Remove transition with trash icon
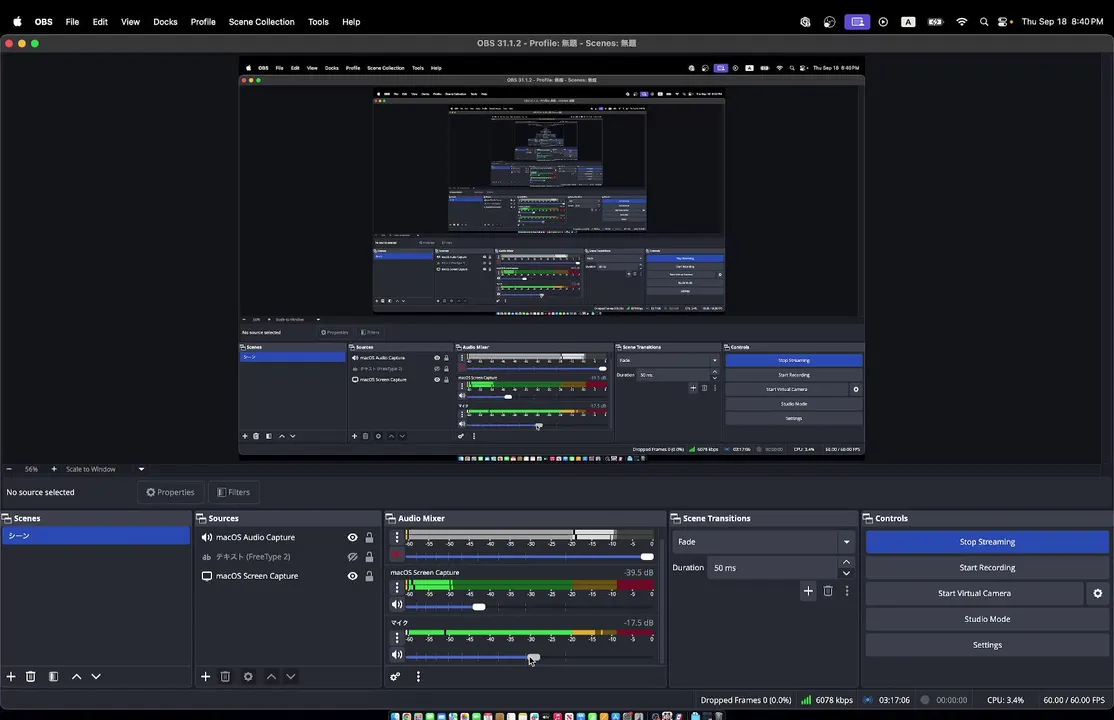 tap(828, 591)
